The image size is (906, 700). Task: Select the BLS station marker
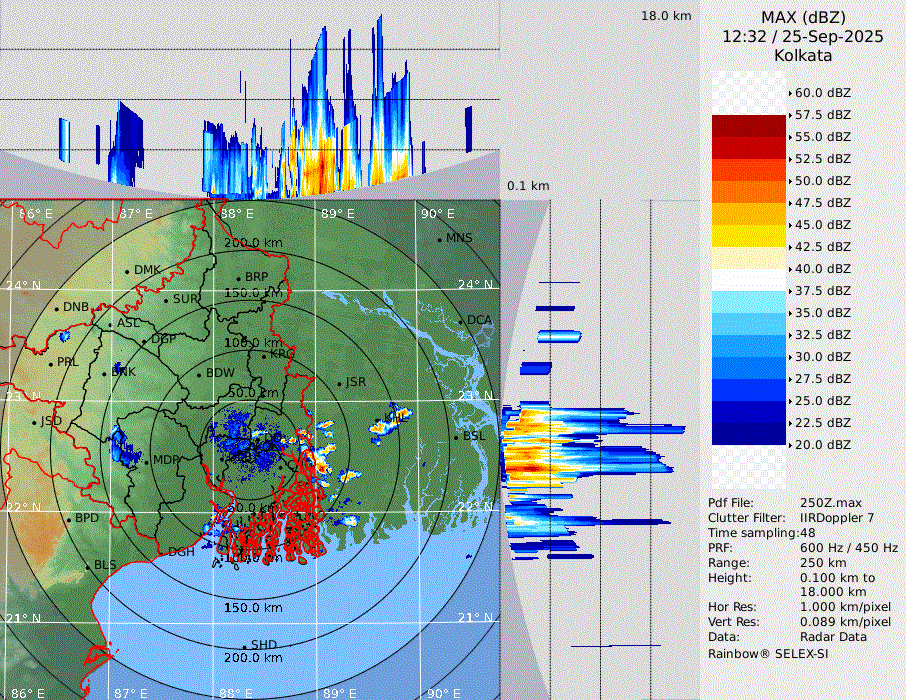click(87, 567)
